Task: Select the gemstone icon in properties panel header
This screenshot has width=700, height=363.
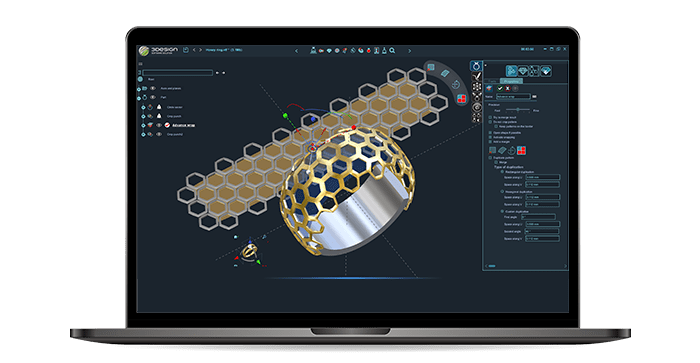Action: pos(523,71)
